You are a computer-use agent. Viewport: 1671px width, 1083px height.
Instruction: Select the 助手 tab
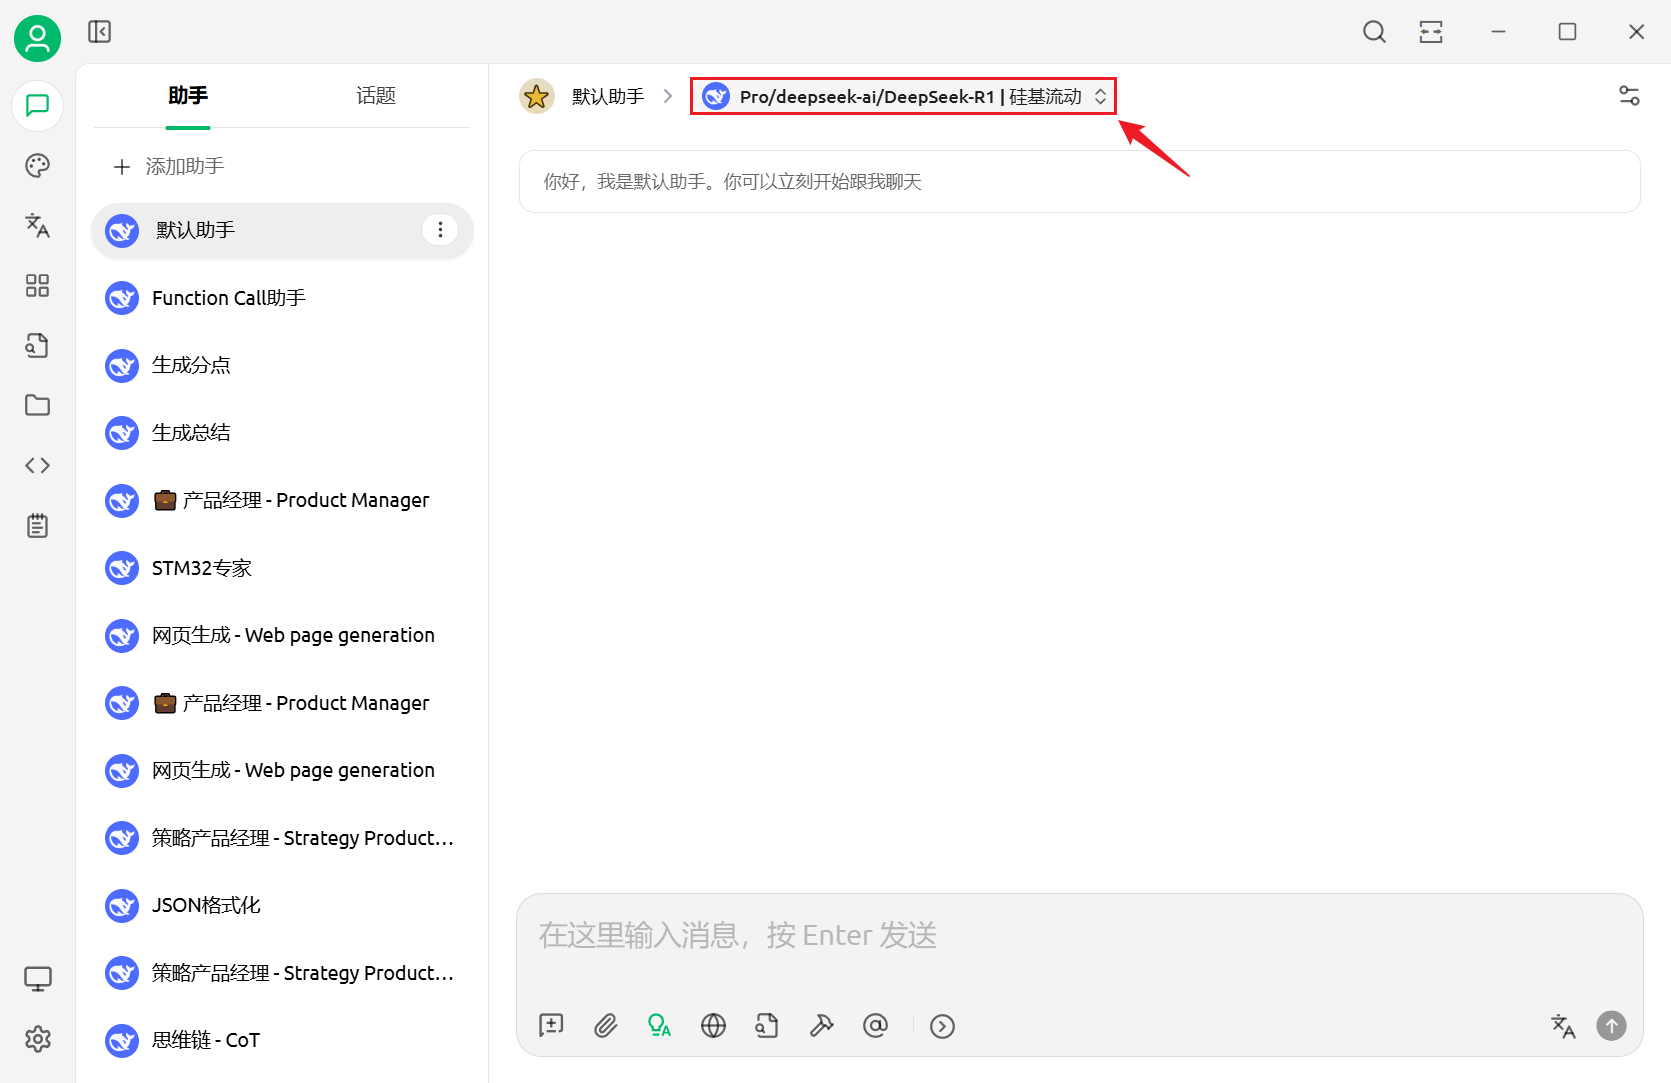[188, 96]
